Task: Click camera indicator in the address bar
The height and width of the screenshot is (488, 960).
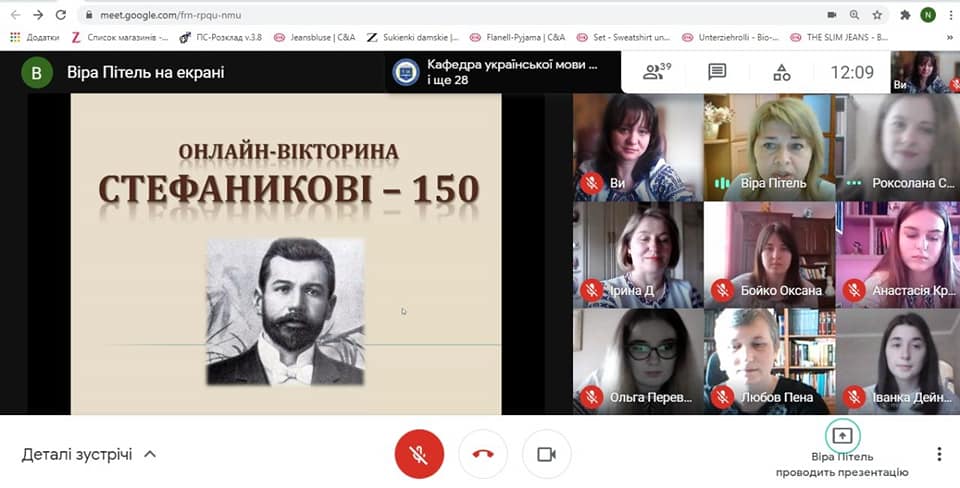Action: 832,15
